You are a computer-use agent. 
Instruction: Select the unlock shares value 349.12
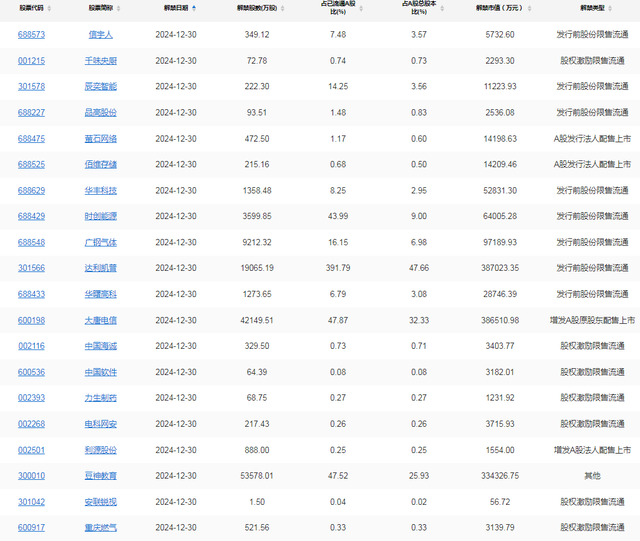[x=257, y=35]
